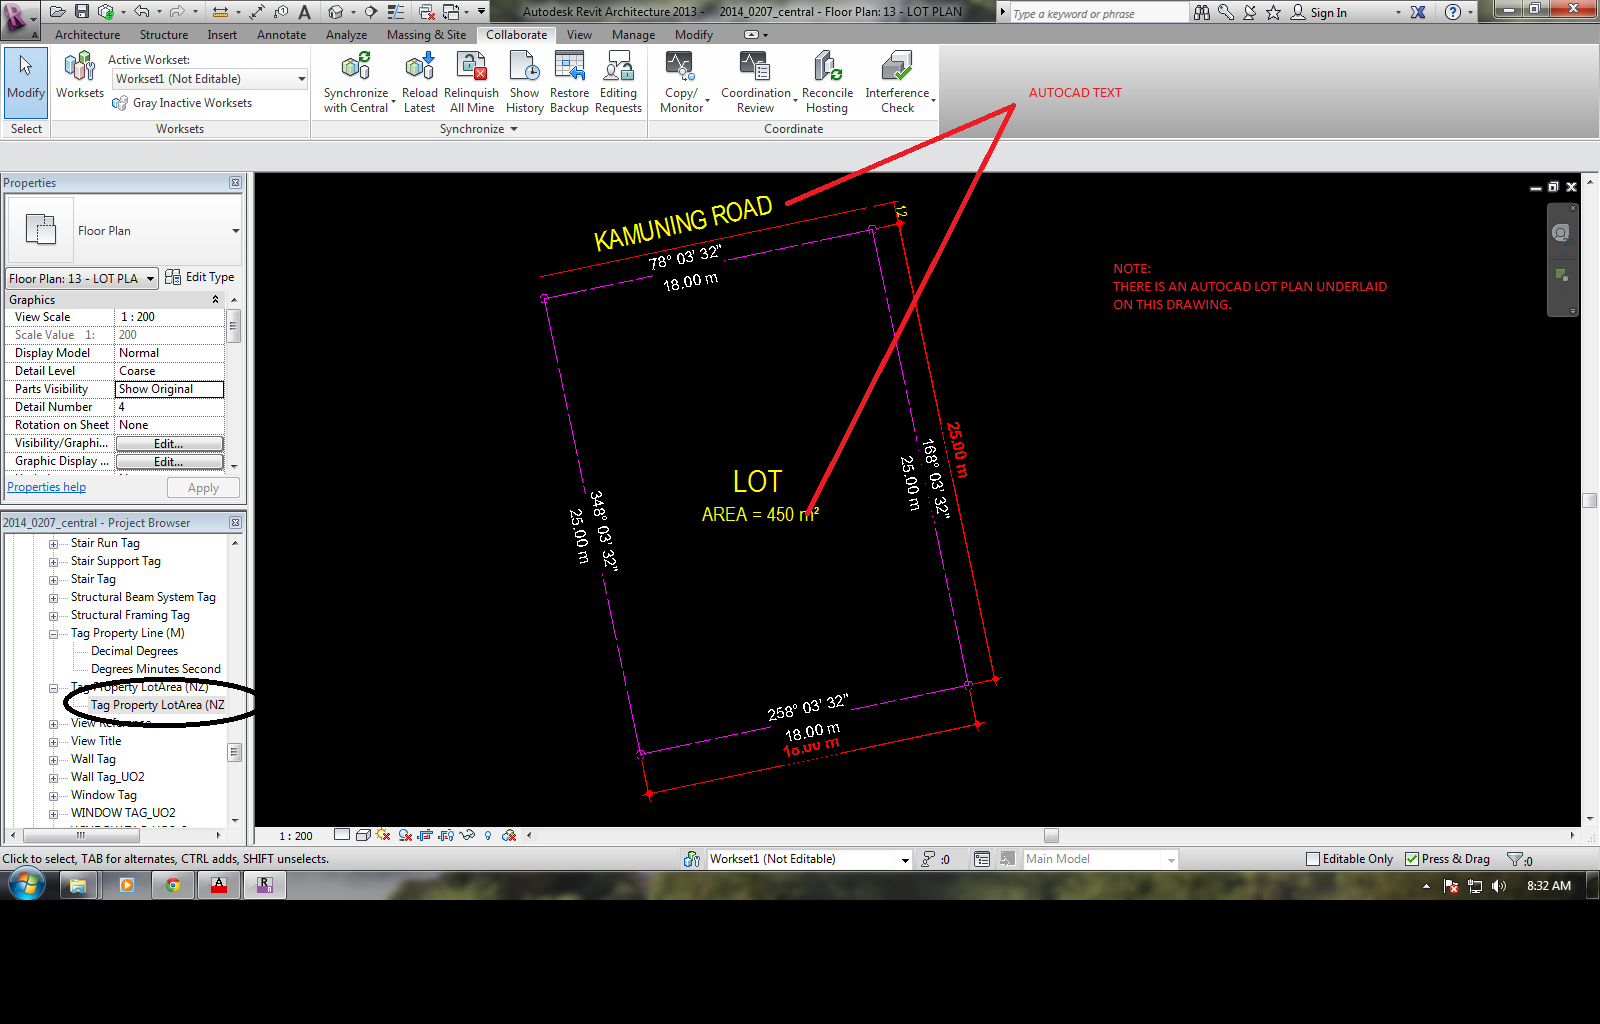
Task: Expand the Floor Plan type selector
Action: coord(236,231)
